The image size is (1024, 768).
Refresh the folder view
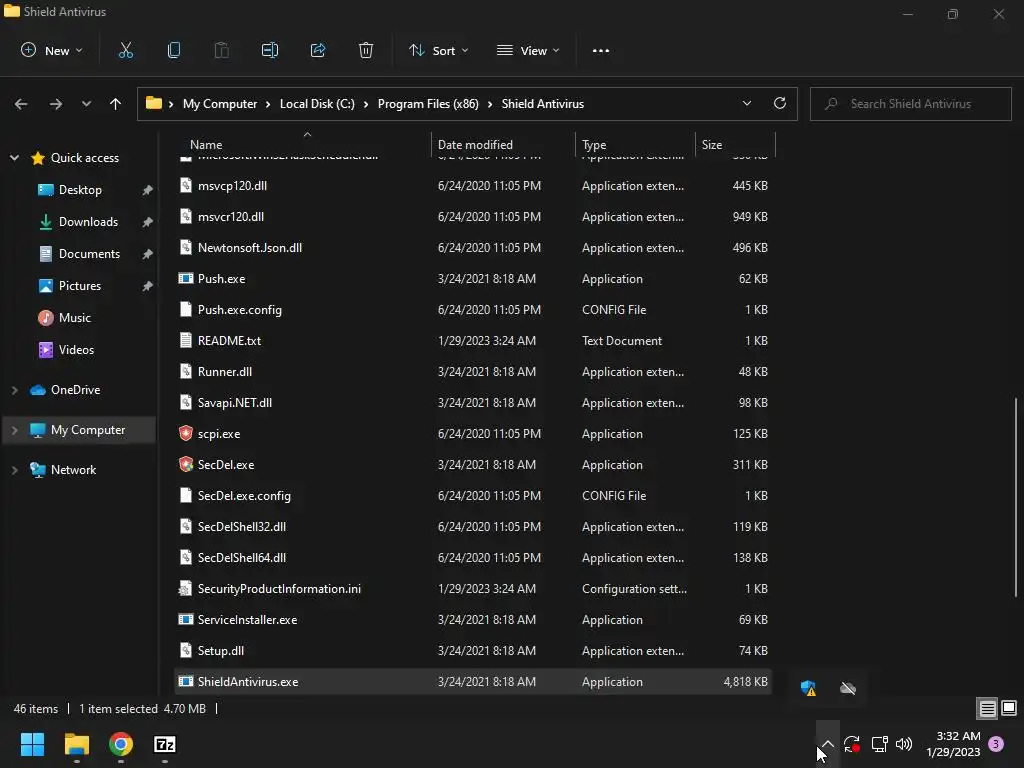pos(780,103)
